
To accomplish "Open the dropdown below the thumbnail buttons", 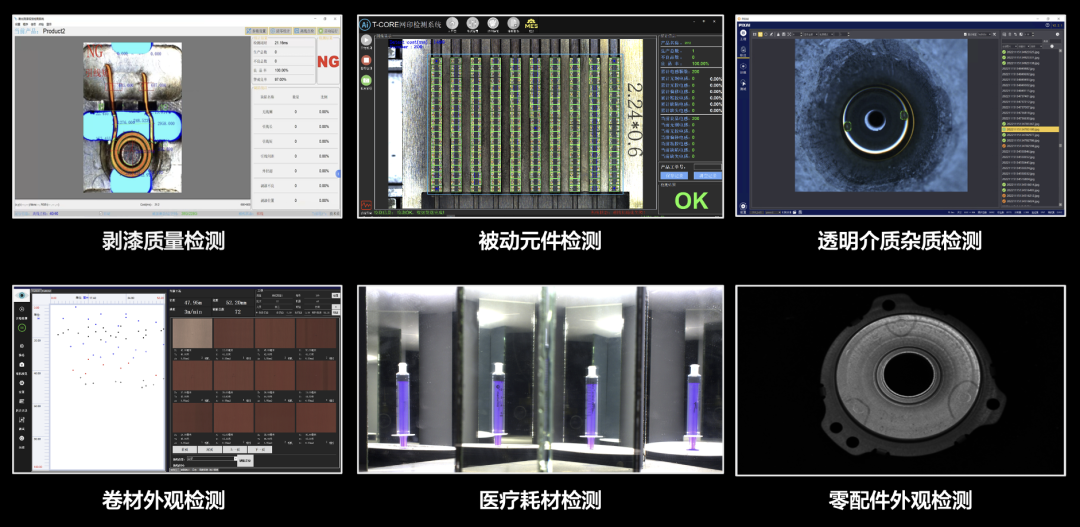I will pos(212,459).
